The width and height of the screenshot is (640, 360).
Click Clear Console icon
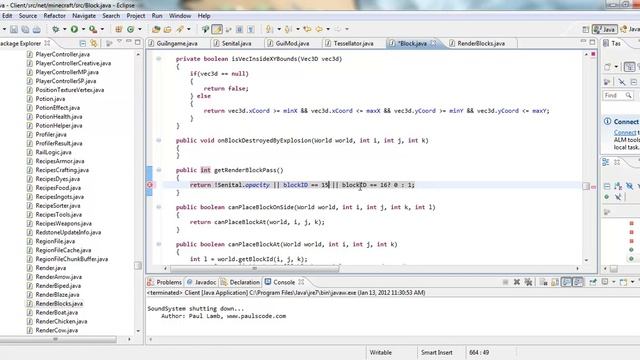click(x=543, y=282)
